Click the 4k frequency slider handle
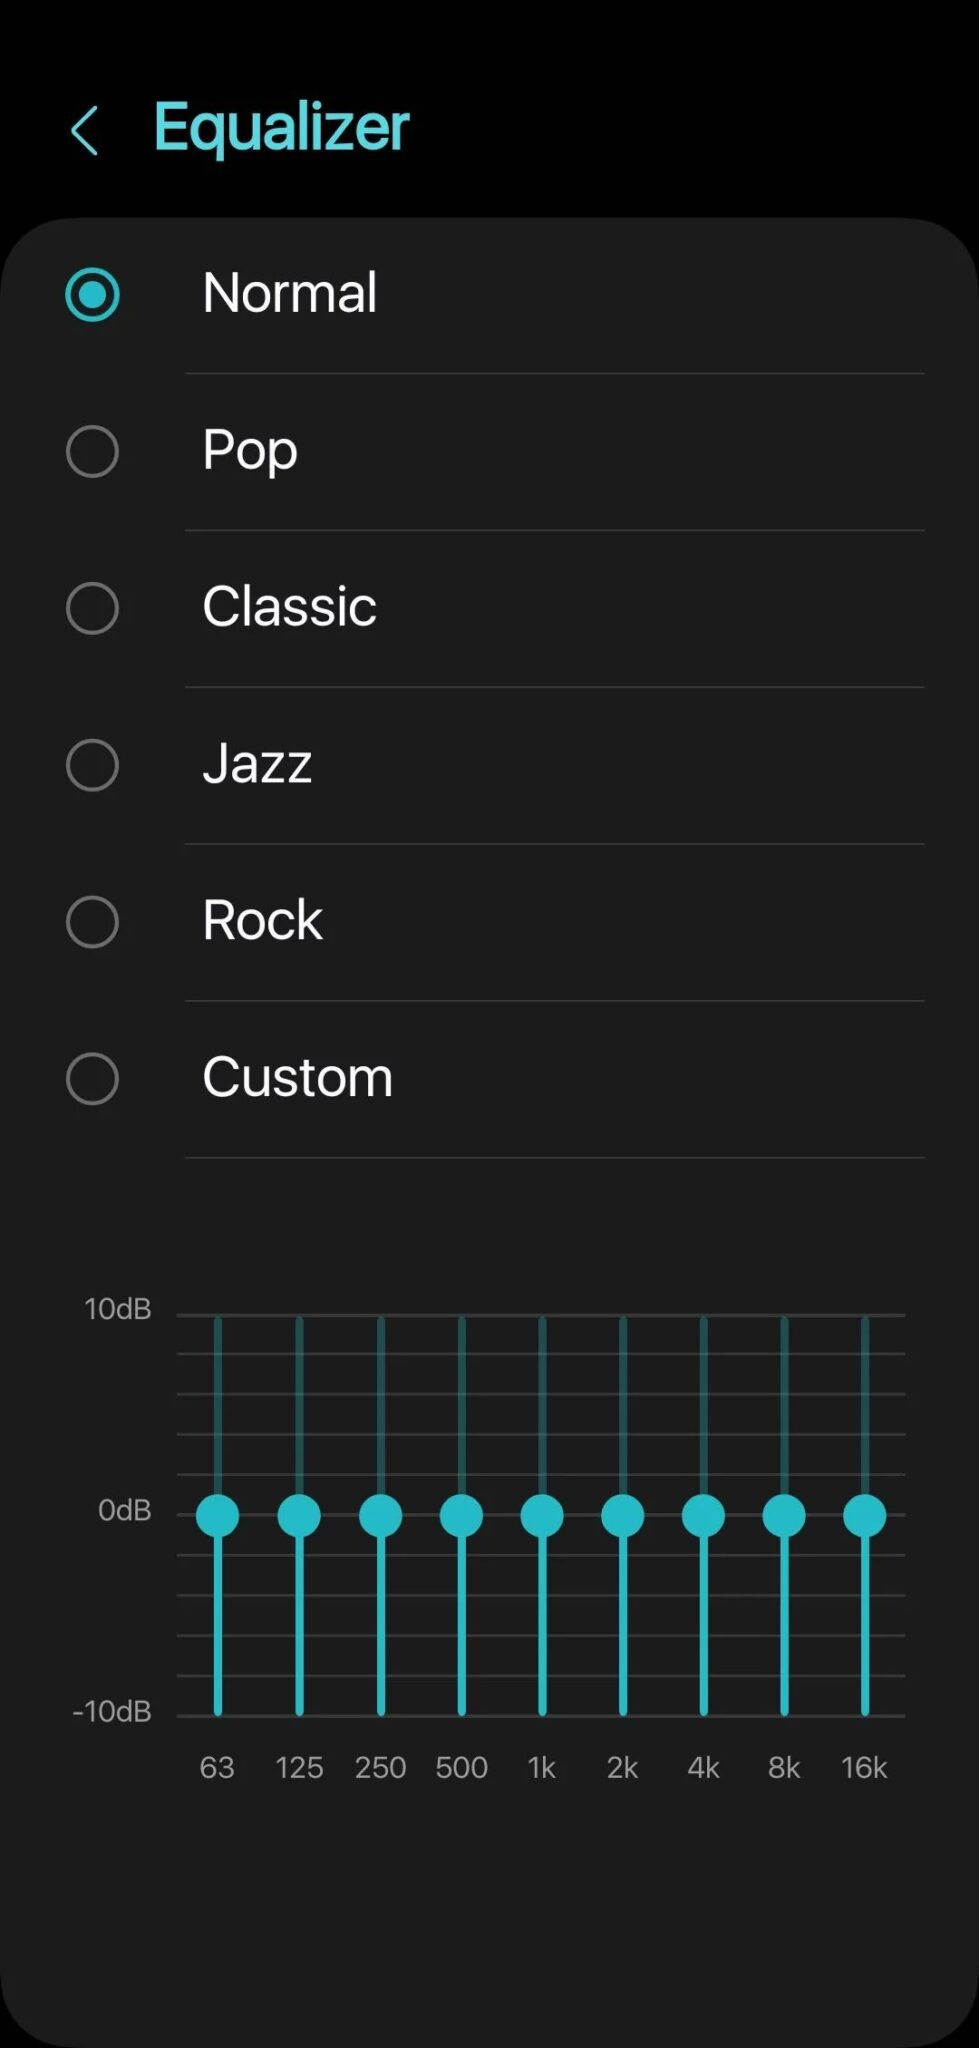This screenshot has width=979, height=2048. coord(703,1515)
